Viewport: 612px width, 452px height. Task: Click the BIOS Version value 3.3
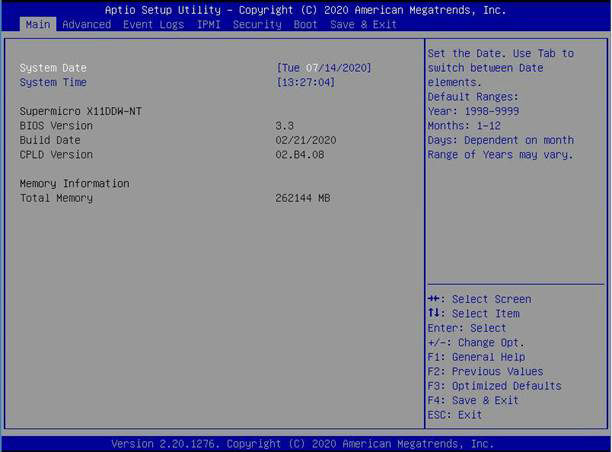[x=284, y=126]
